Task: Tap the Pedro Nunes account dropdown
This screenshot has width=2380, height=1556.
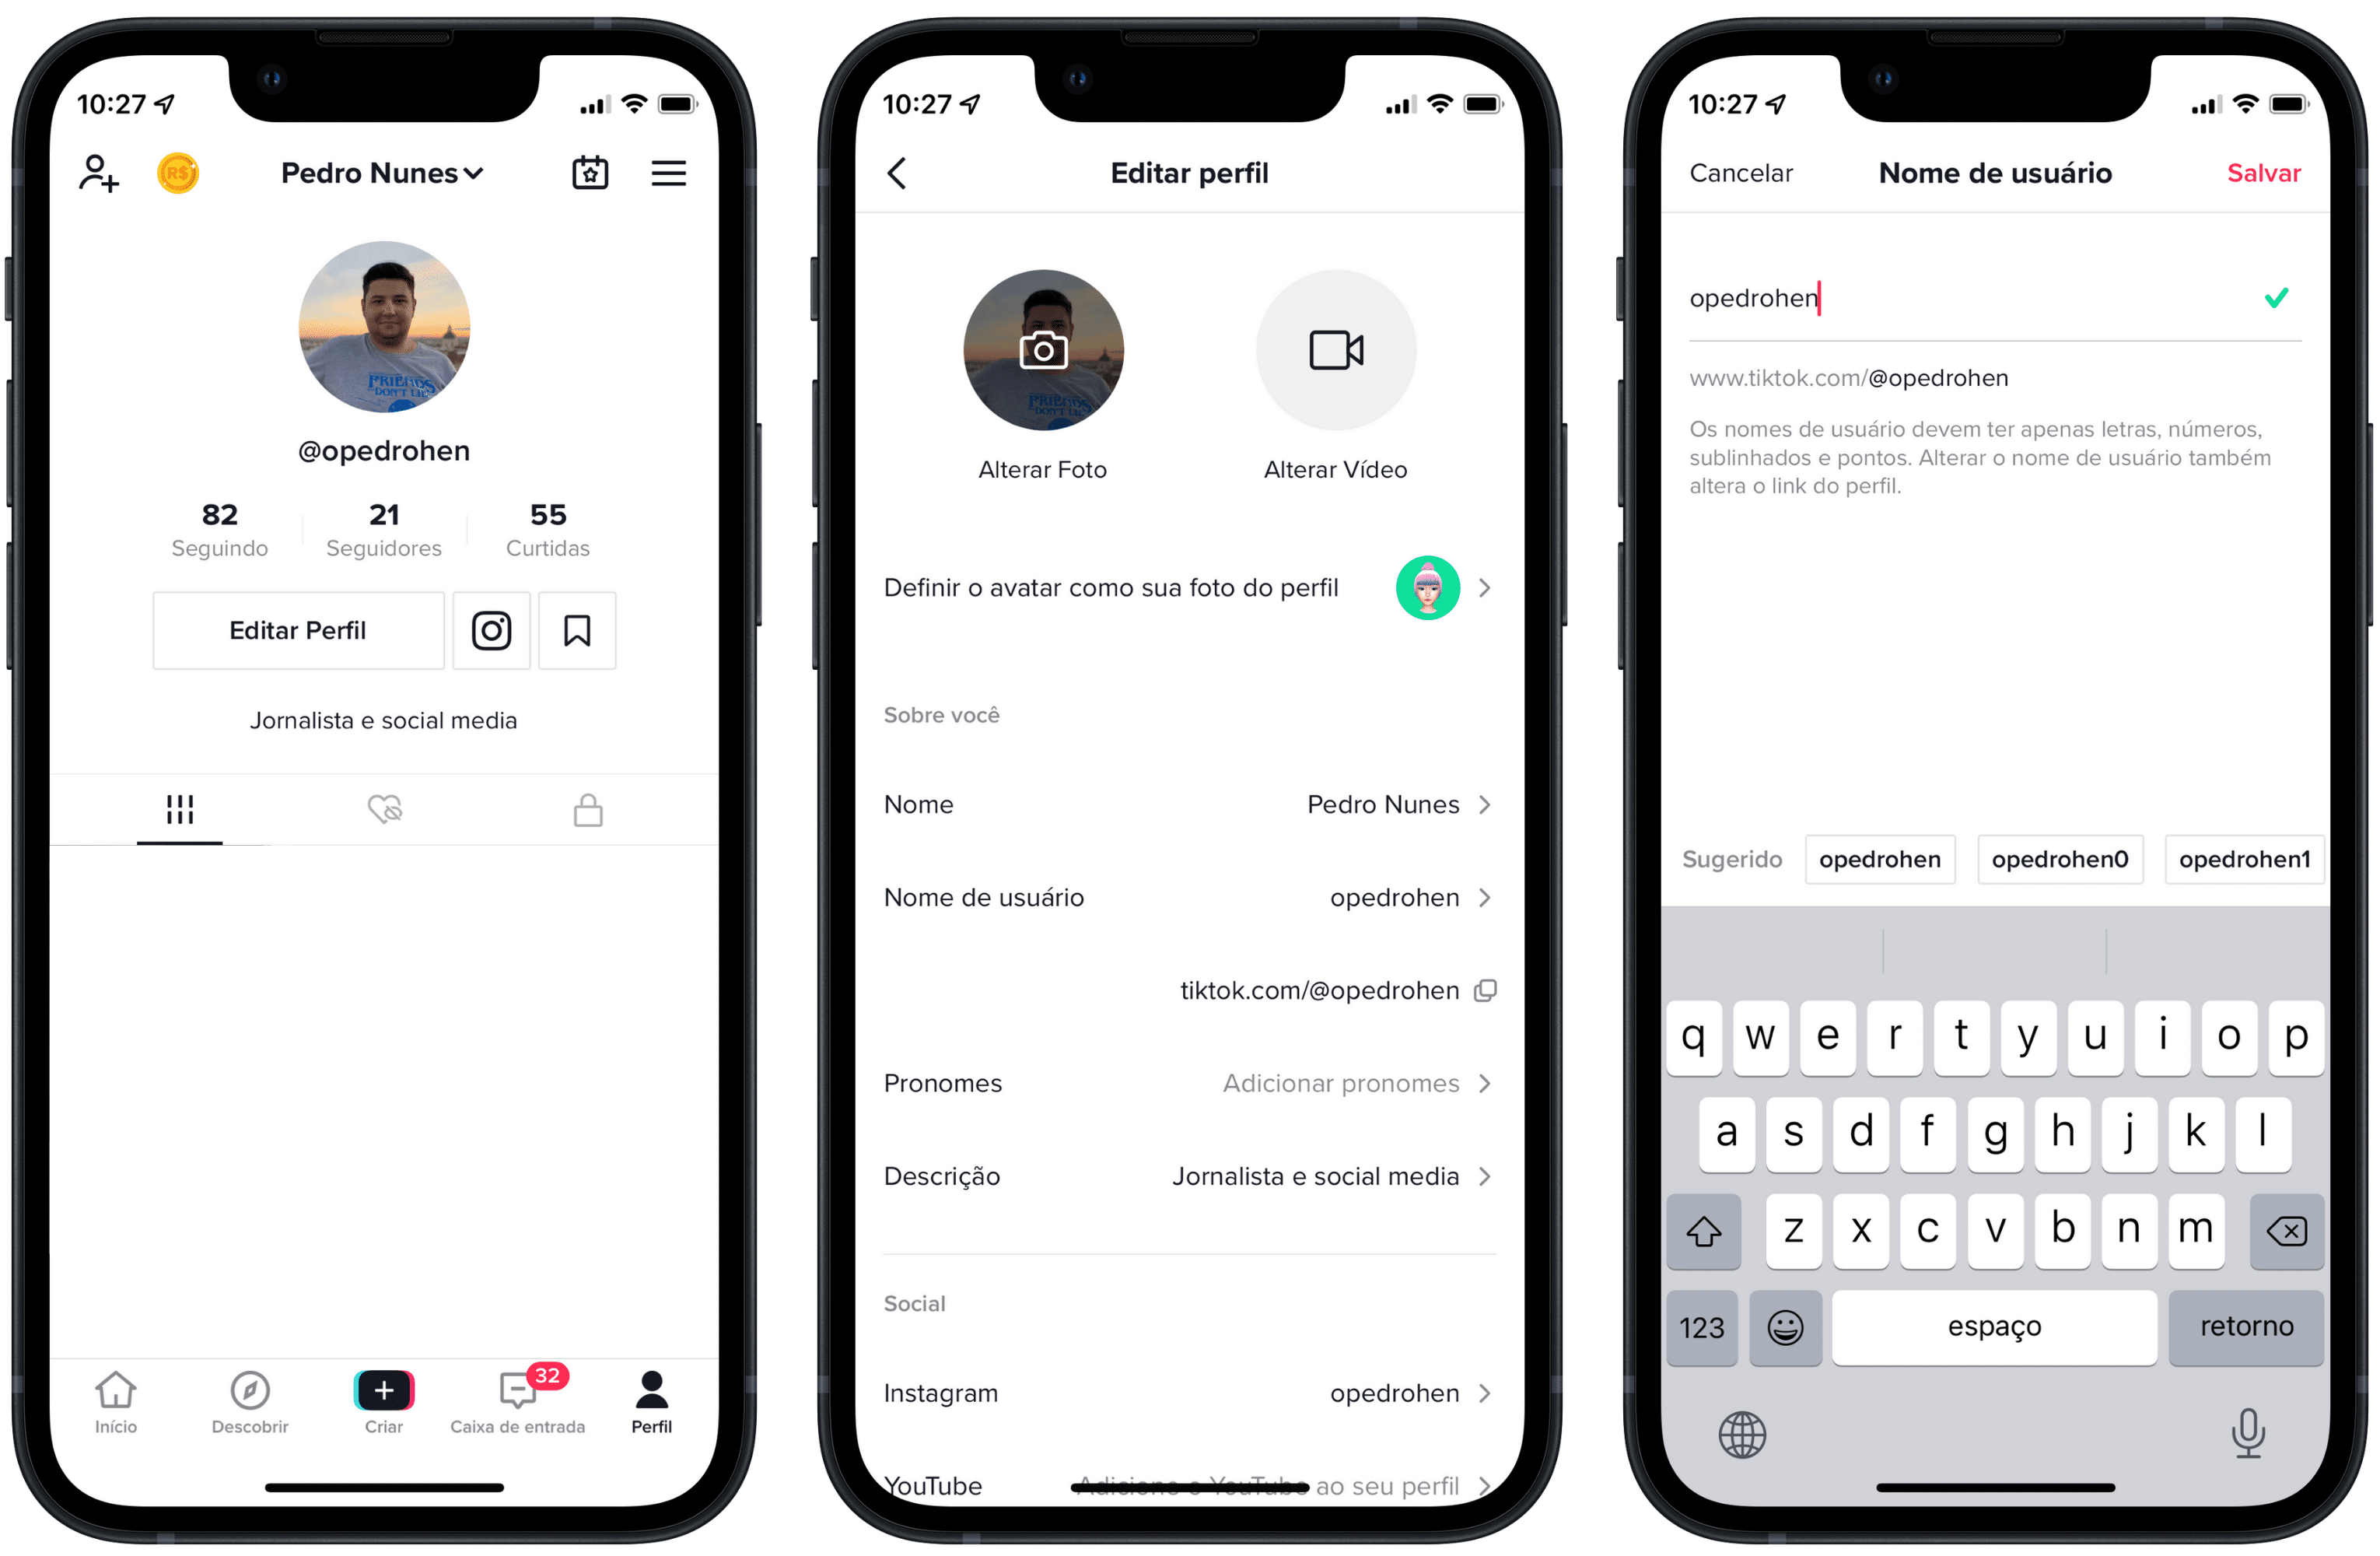Action: 382,172
